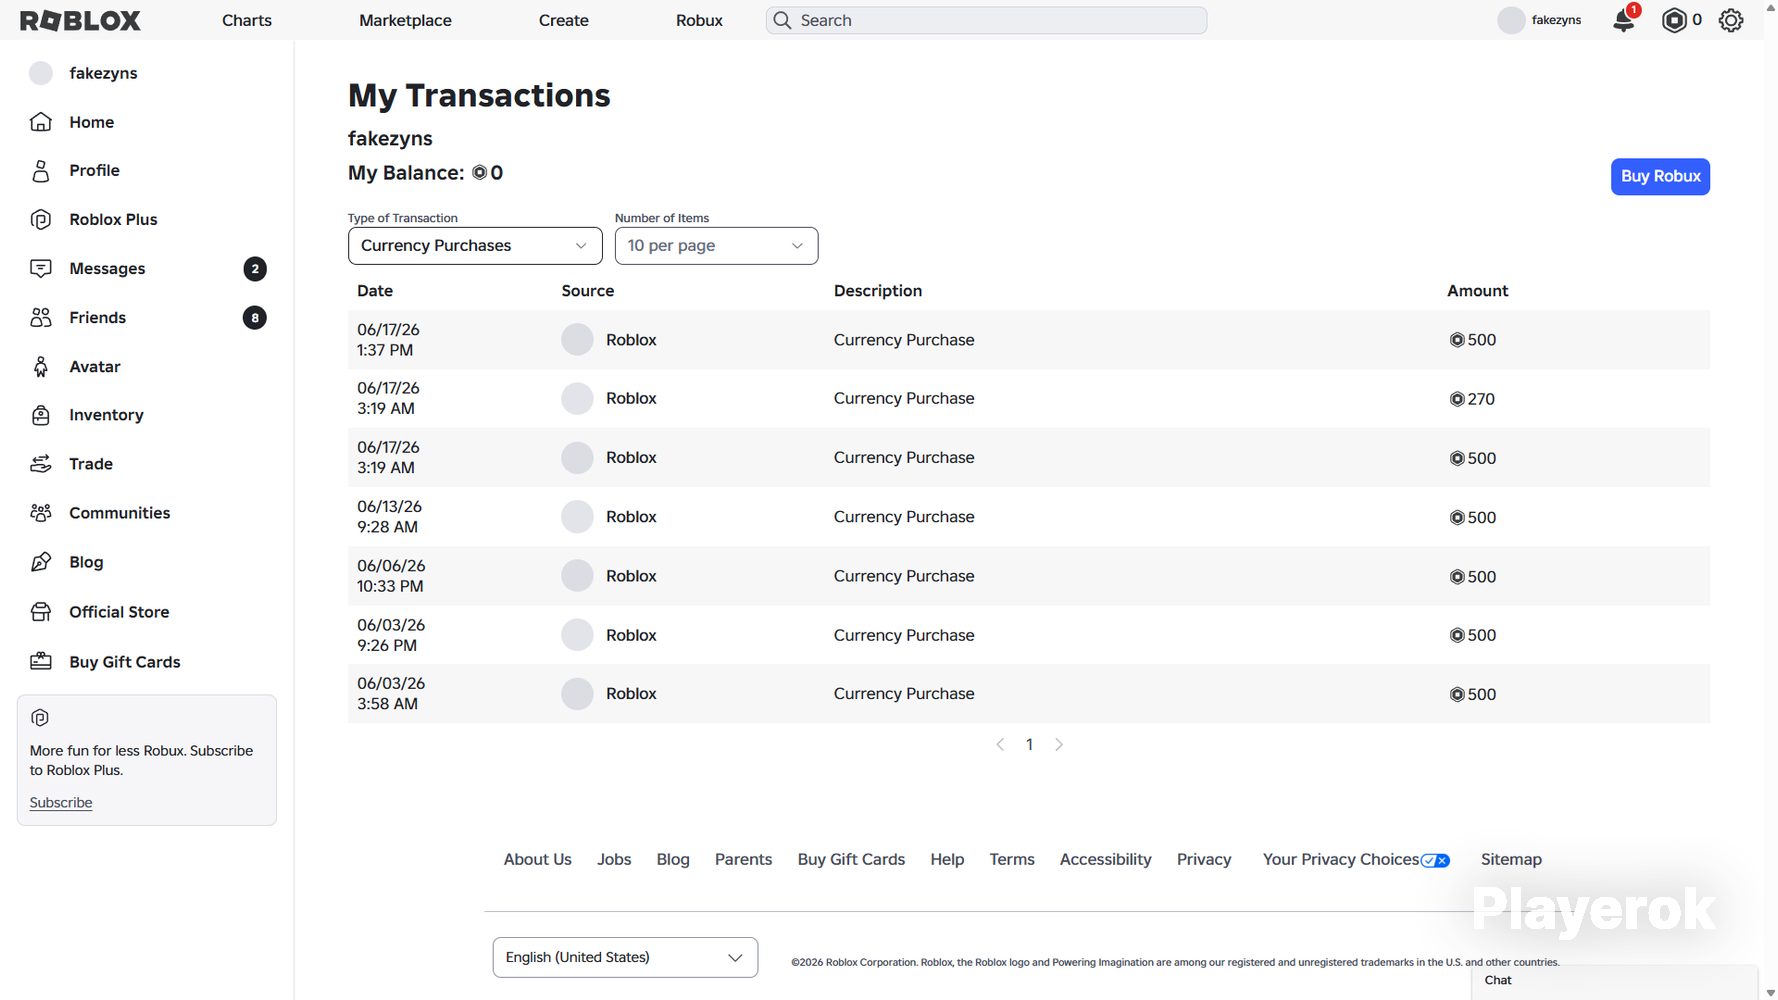The image size is (1778, 1000).
Task: Click the scrollbar down arrow
Action: 1771,993
